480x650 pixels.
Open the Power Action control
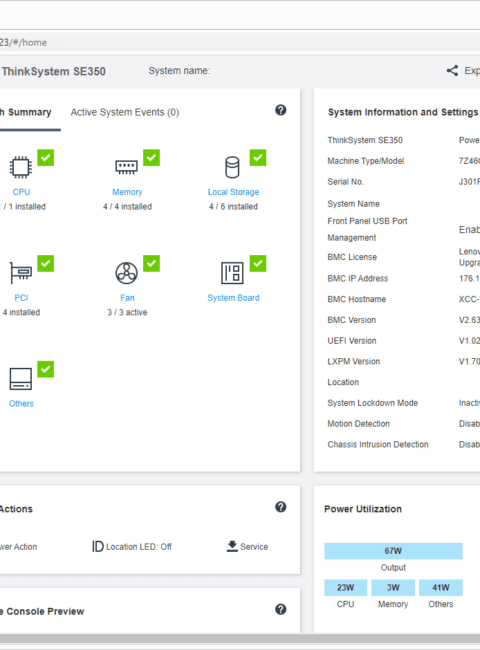click(x=18, y=547)
